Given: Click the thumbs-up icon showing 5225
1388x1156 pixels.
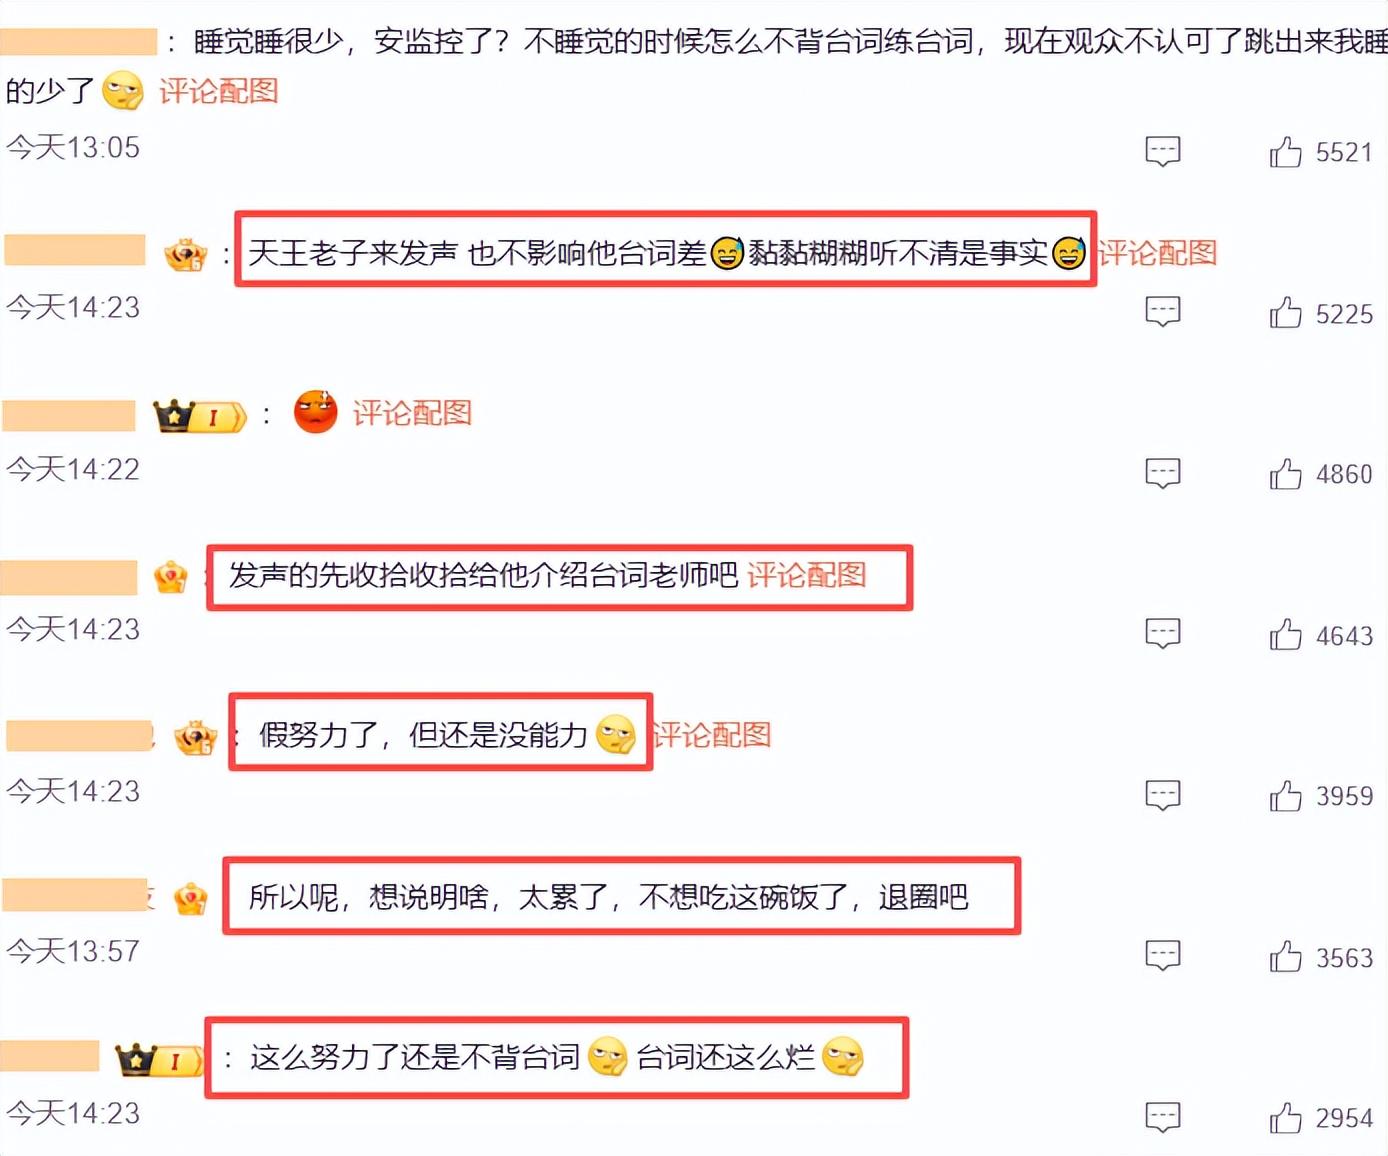Looking at the screenshot, I should coord(1285,313).
